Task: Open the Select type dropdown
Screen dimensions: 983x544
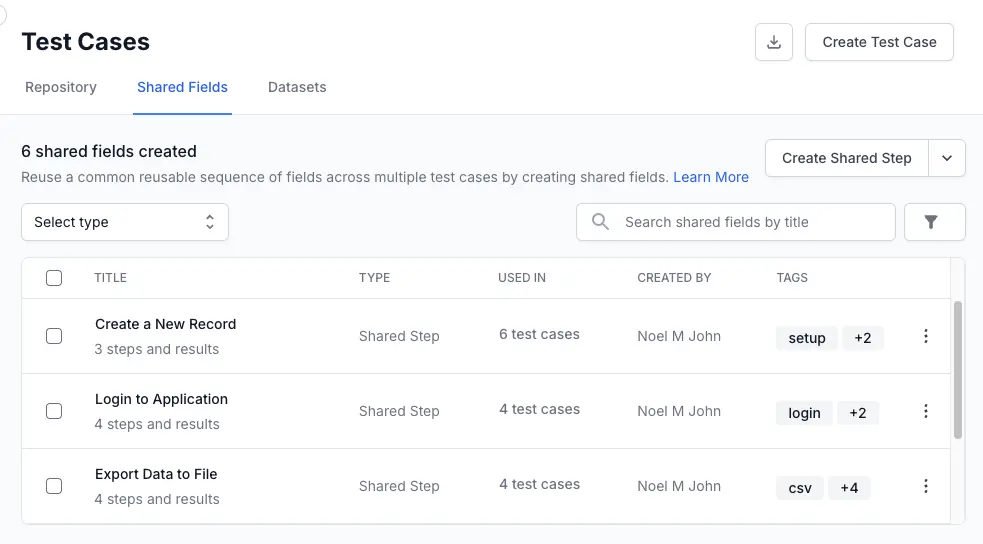Action: pyautogui.click(x=125, y=222)
